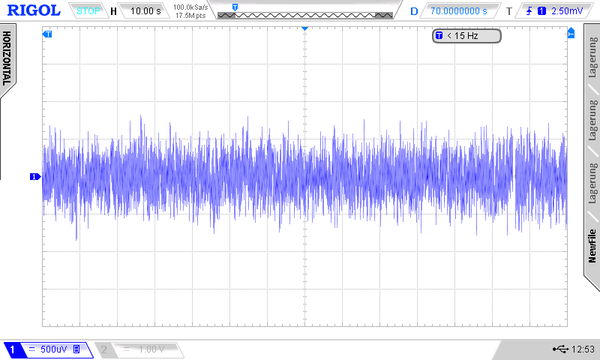Open the horizontal timebase 10.00 s setting
The height and width of the screenshot is (360, 600).
145,11
